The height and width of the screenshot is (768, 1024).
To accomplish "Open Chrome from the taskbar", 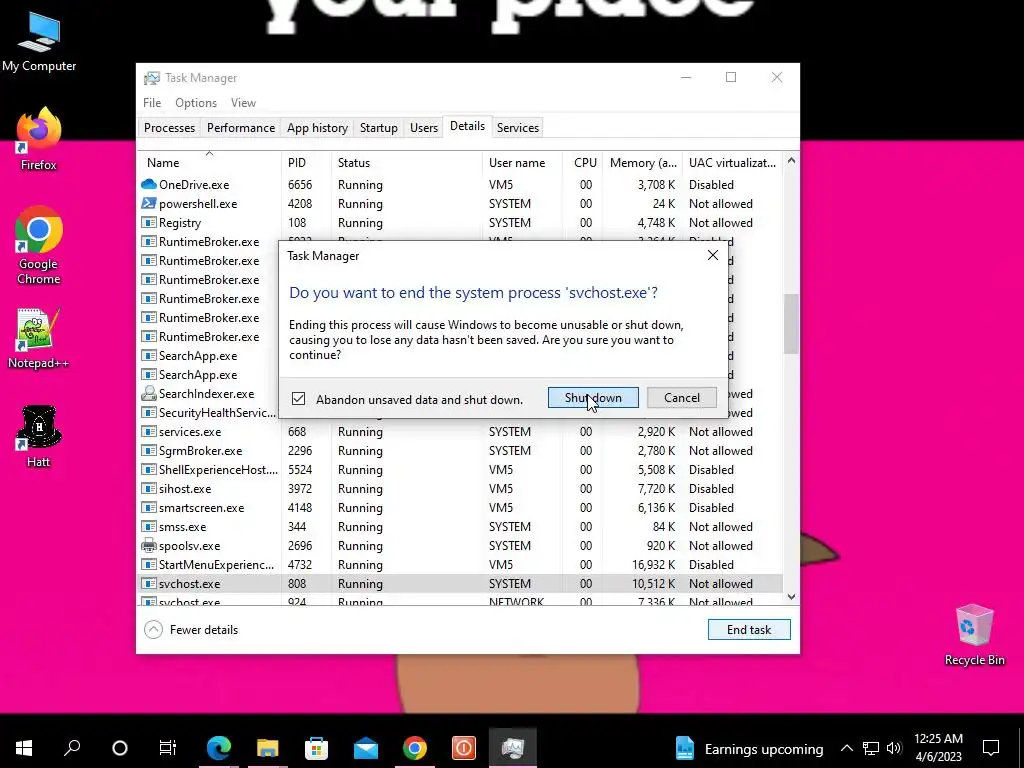I will (415, 748).
